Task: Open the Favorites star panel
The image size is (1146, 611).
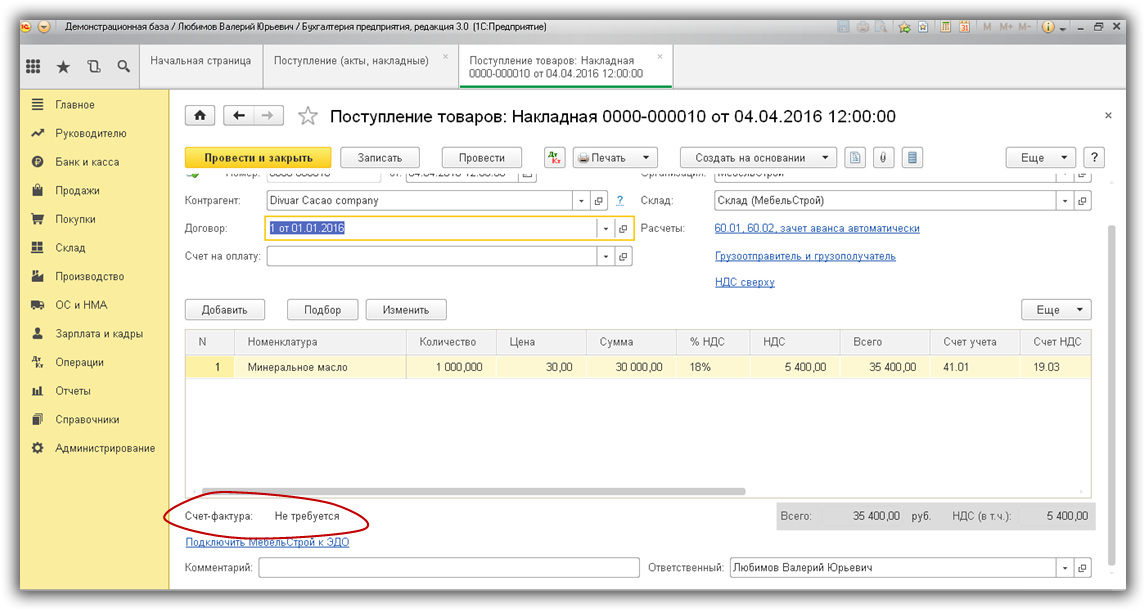Action: tap(63, 67)
